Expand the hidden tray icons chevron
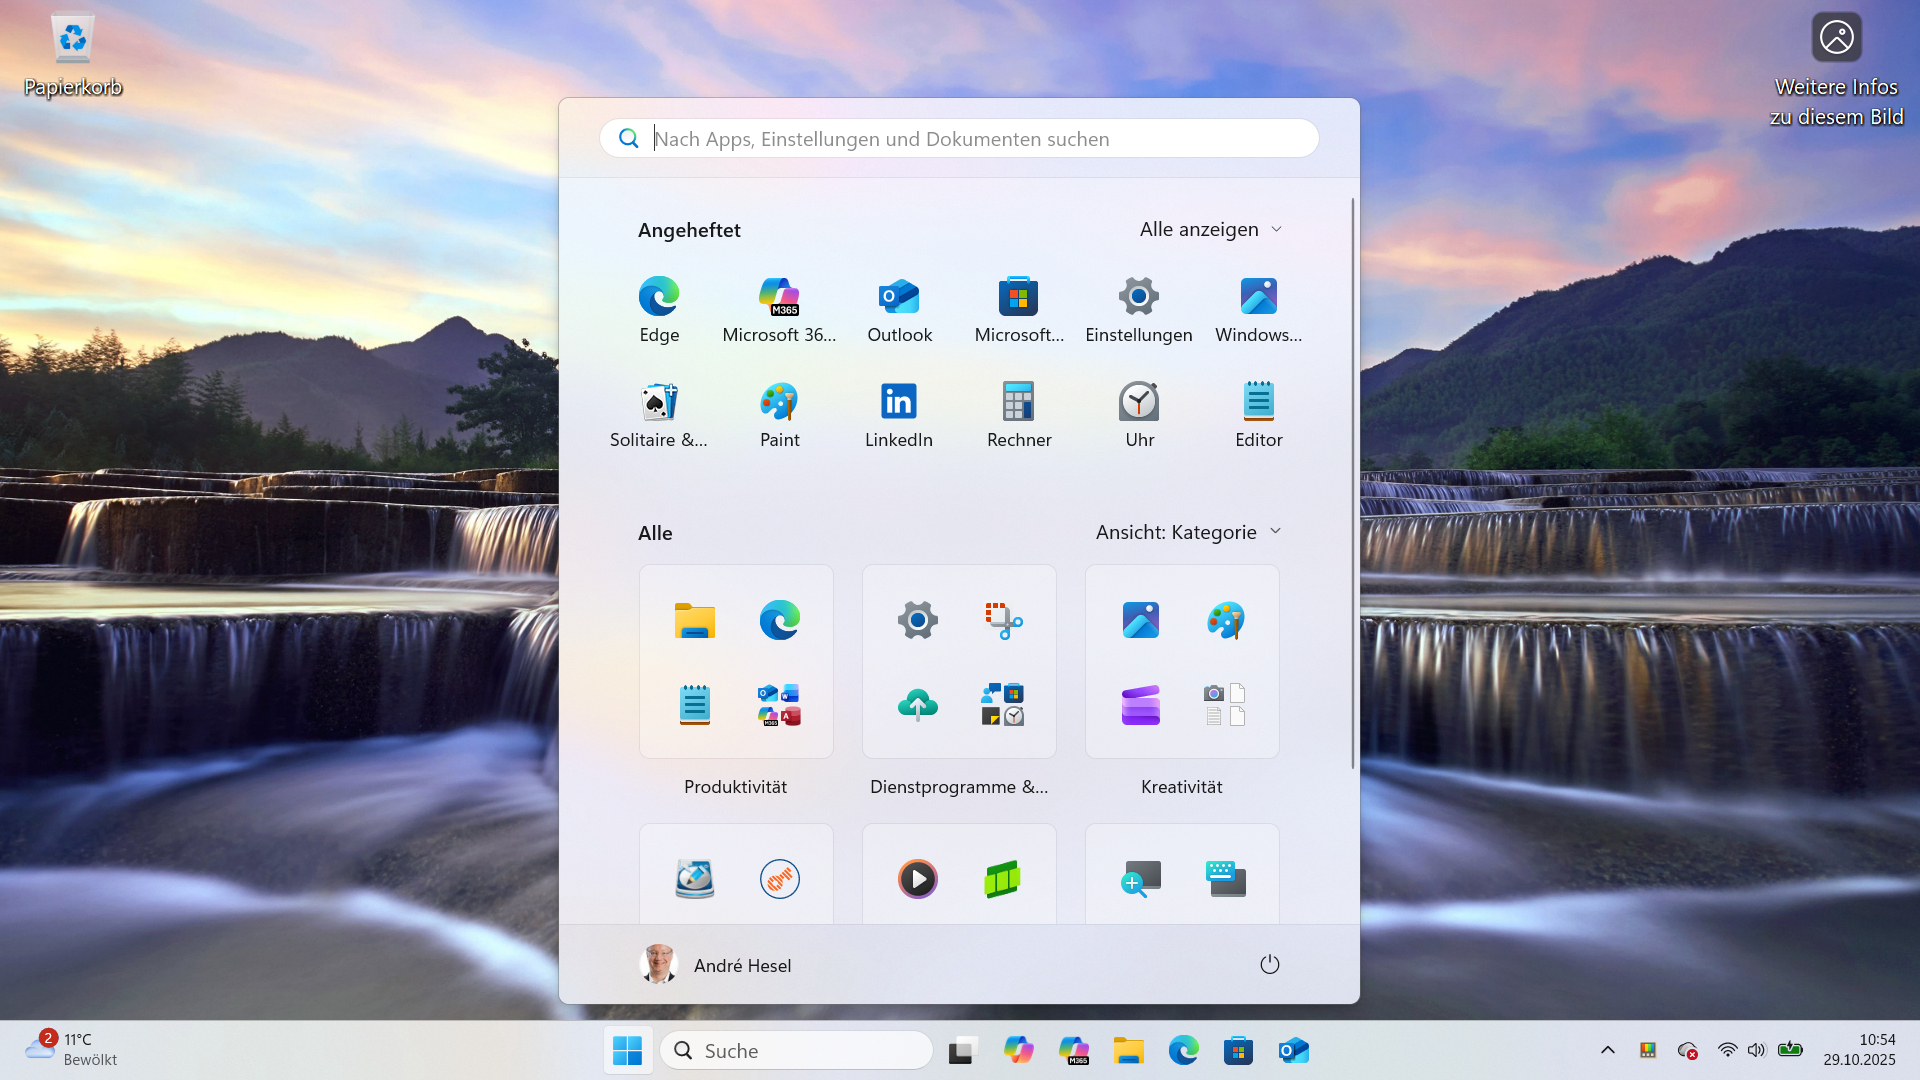The height and width of the screenshot is (1080, 1920). point(1608,1051)
